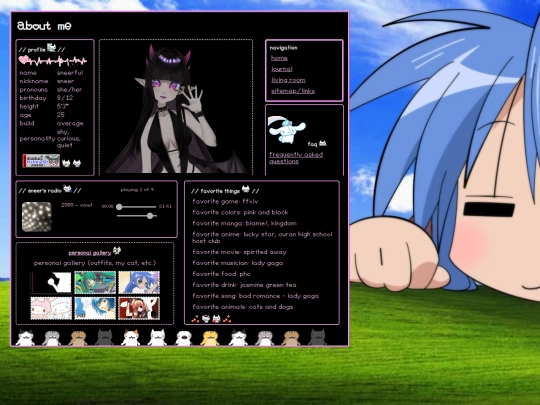The width and height of the screenshot is (540, 405).
Task: Click 'favorite manga: blame!, kingdom' line
Action: [x=245, y=224]
